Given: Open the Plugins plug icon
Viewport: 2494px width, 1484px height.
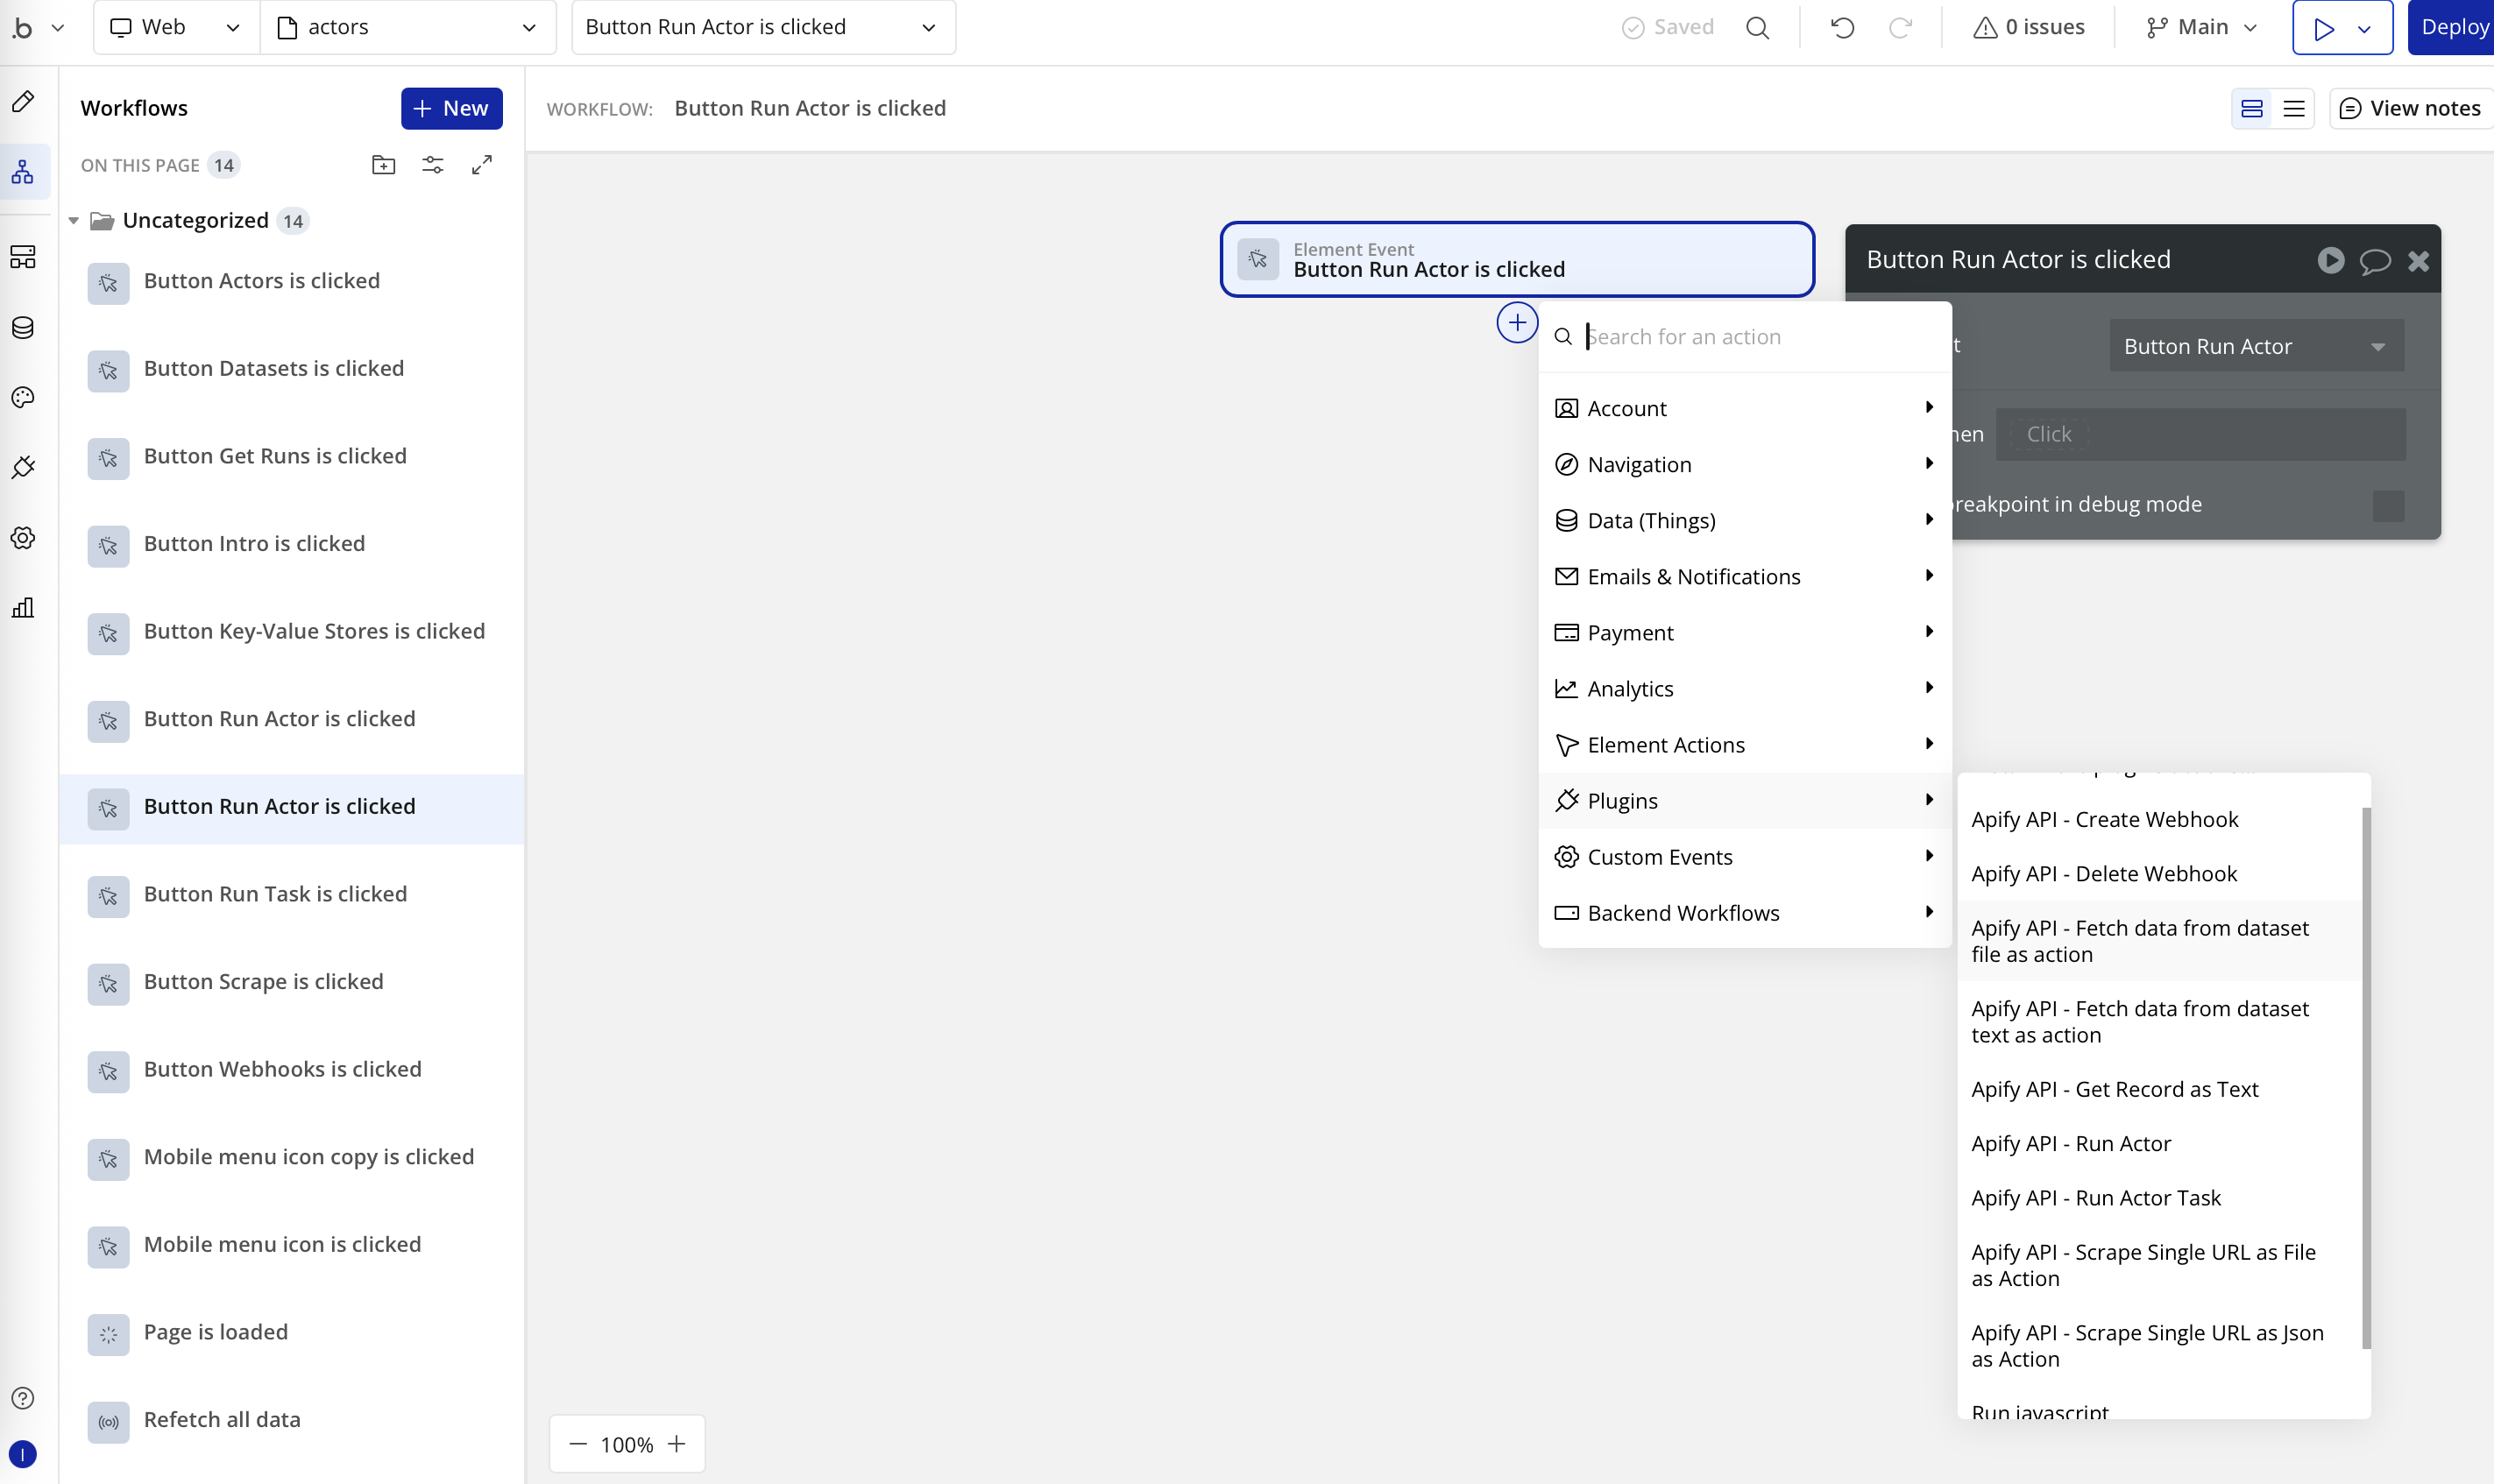Looking at the screenshot, I should point(23,467).
